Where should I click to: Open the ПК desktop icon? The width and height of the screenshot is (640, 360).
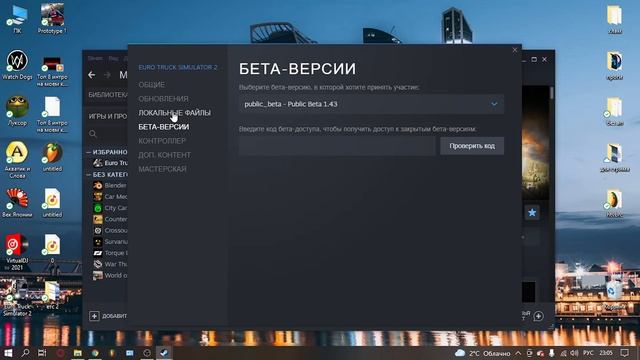pyautogui.click(x=17, y=19)
